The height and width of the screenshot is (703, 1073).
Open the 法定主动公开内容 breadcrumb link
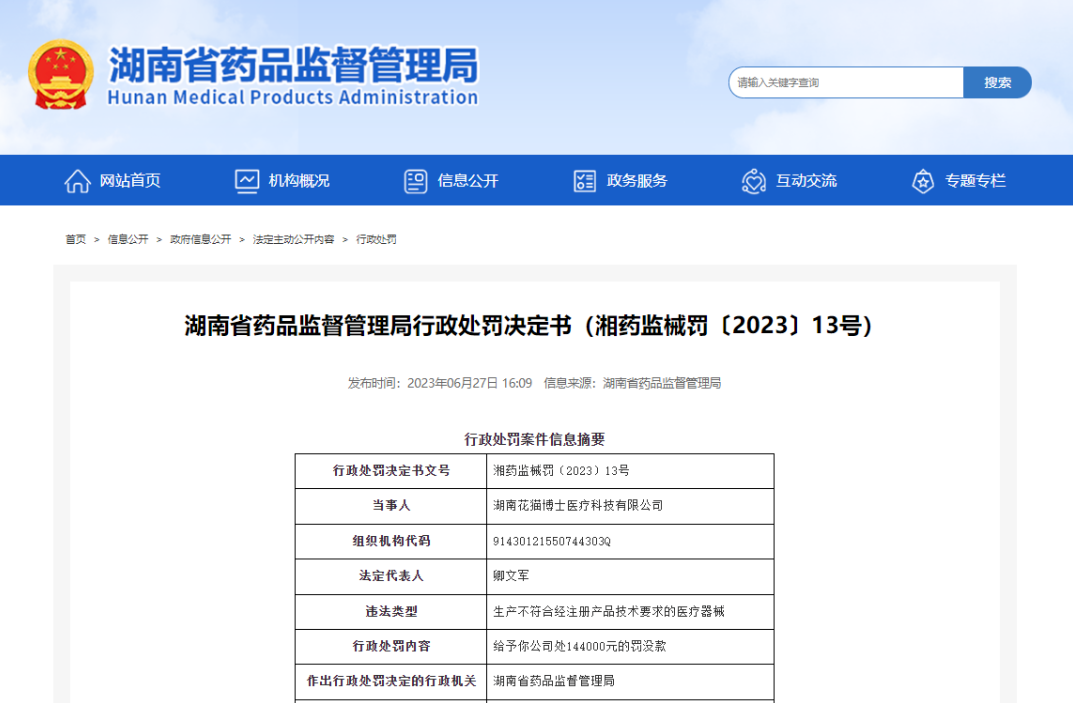[294, 240]
